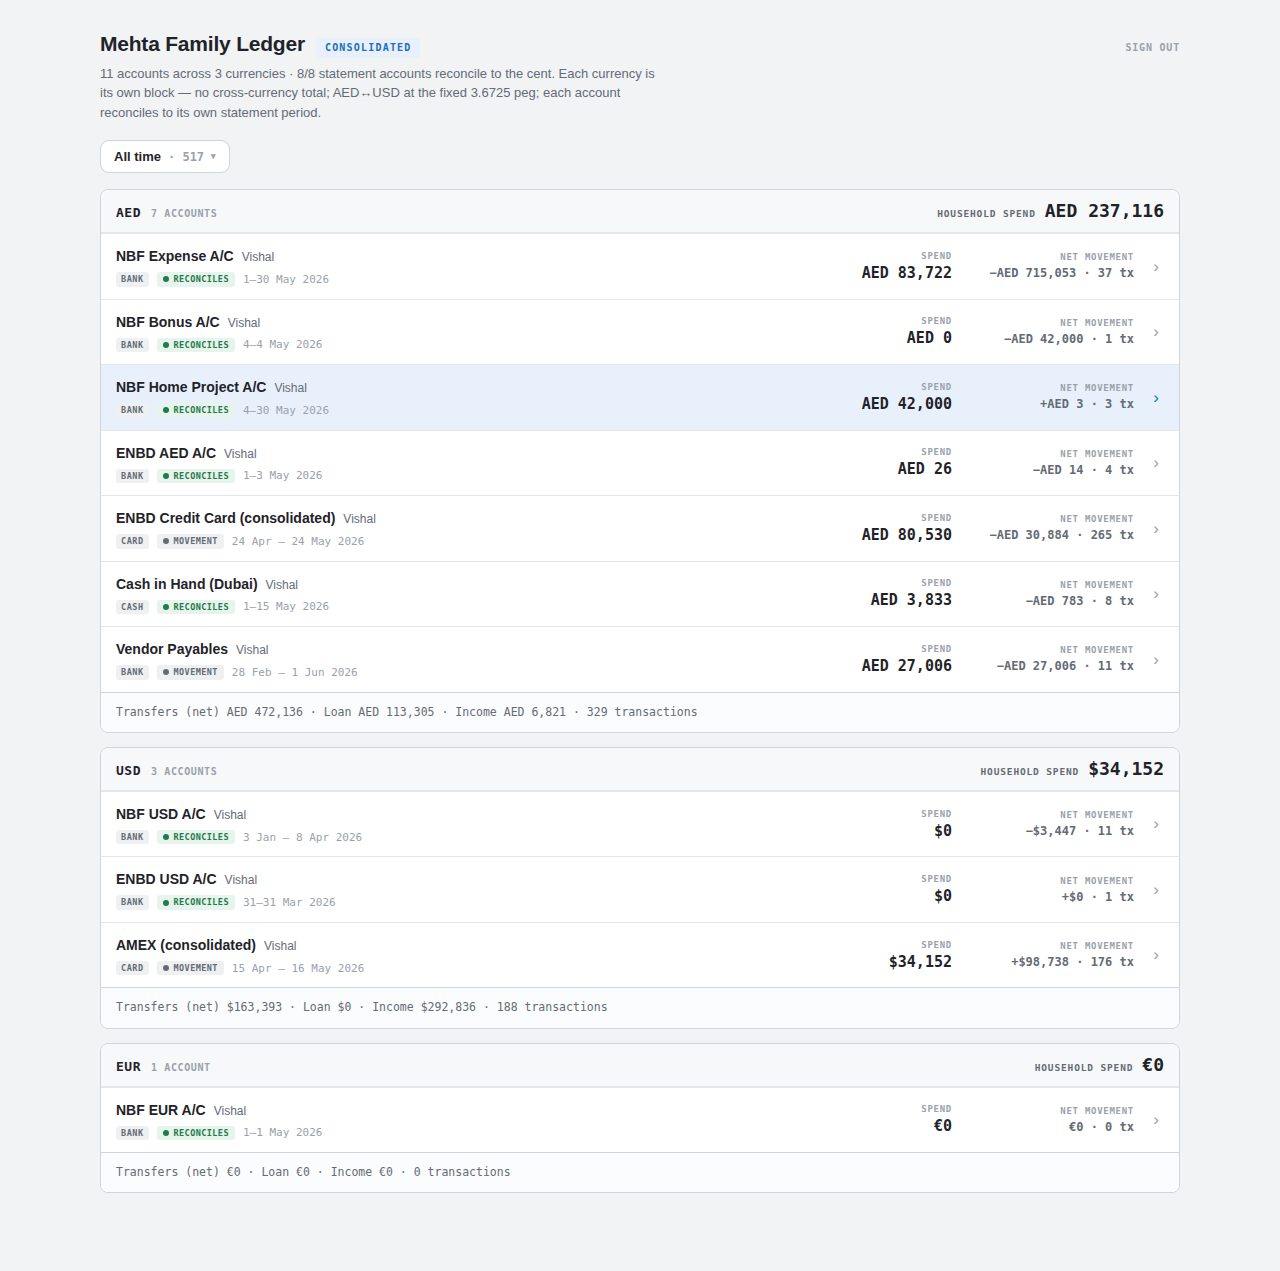Click RECONCILES badge on NBF Bonus A/C
Viewport: 1280px width, 1271px height.
click(196, 345)
